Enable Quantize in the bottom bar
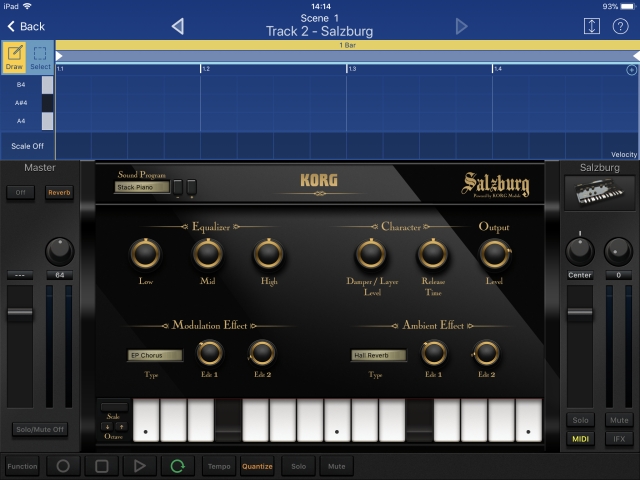 tap(257, 466)
